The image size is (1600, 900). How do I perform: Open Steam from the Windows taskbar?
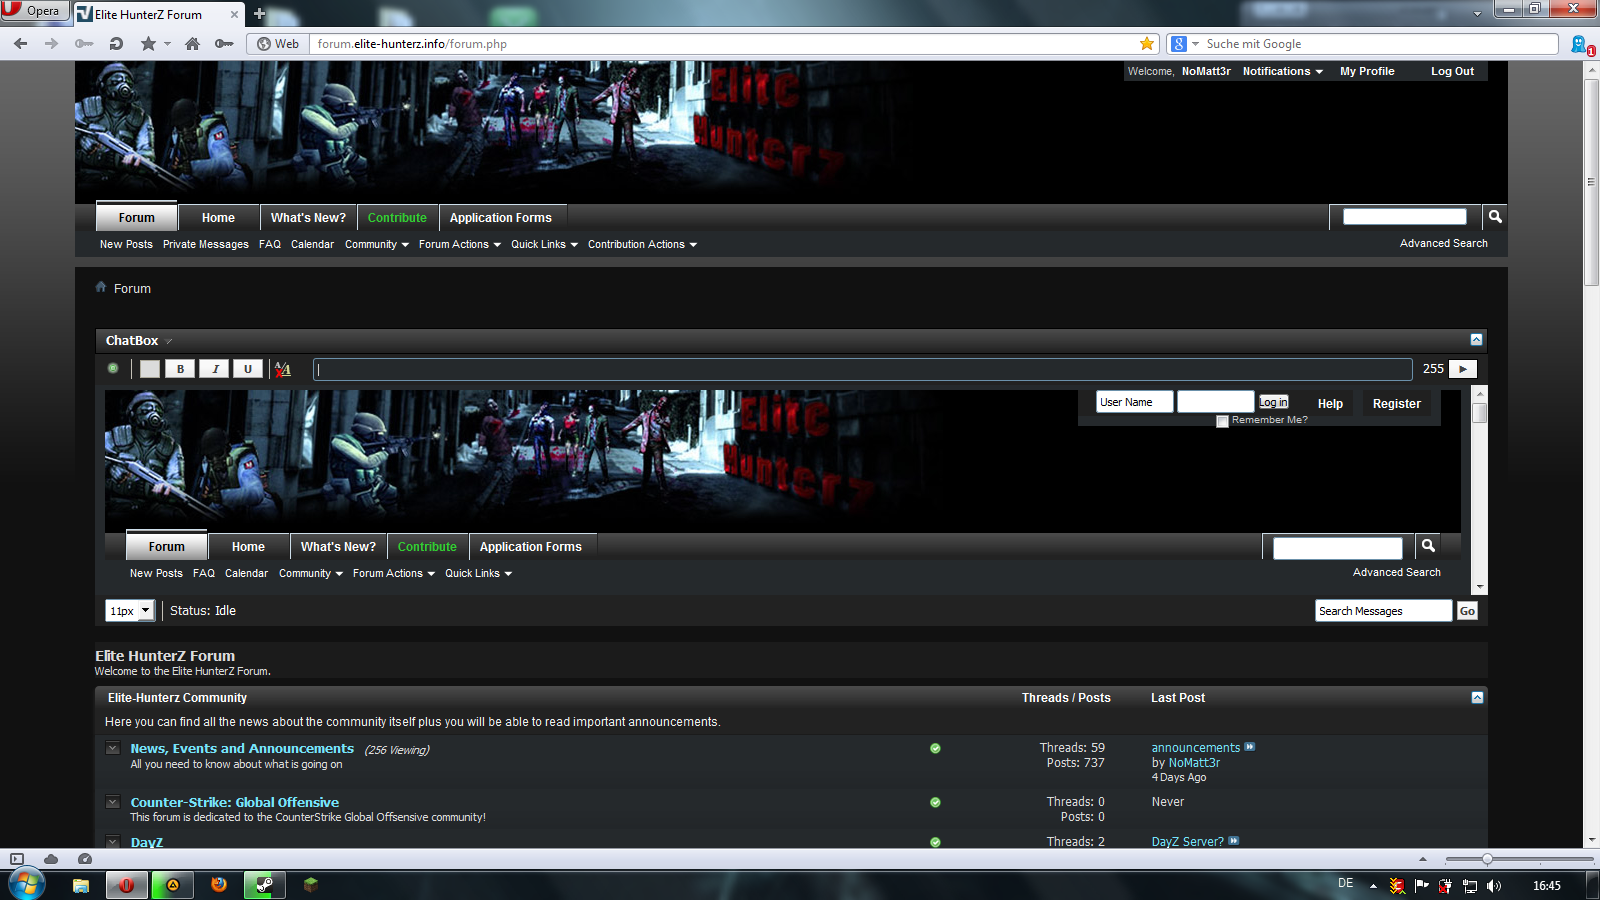264,885
